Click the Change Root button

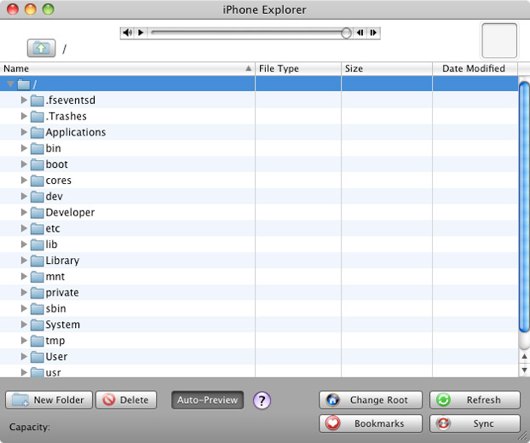371,400
